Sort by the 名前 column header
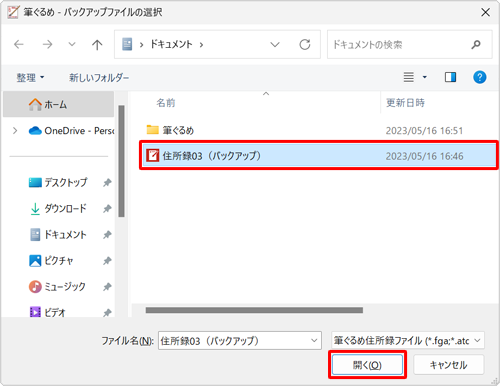Viewport: 500px width, 386px height. pos(166,103)
